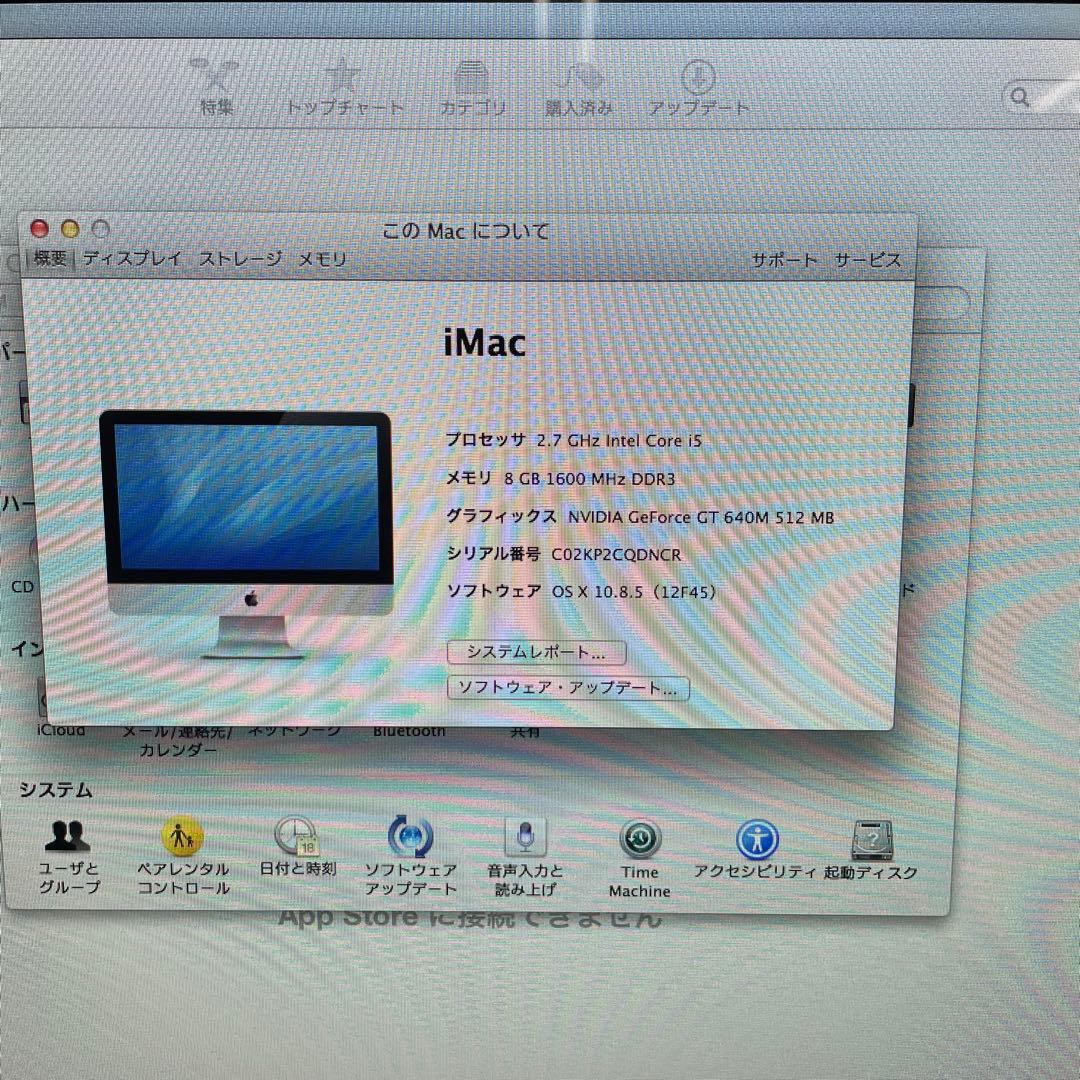1080x1080 pixels.
Task: Select the カテゴリ icon in App Store toolbar
Action: click(x=472, y=85)
